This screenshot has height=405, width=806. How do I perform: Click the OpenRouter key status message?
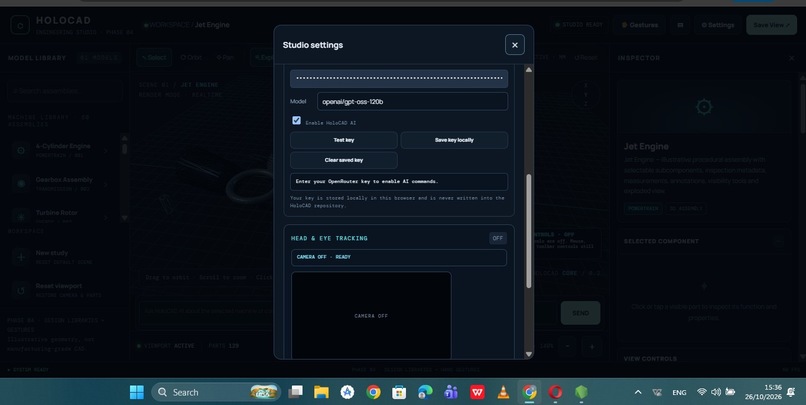(399, 181)
